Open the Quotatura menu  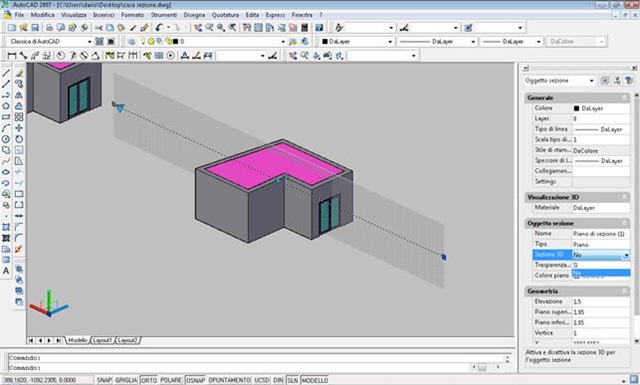[225, 15]
